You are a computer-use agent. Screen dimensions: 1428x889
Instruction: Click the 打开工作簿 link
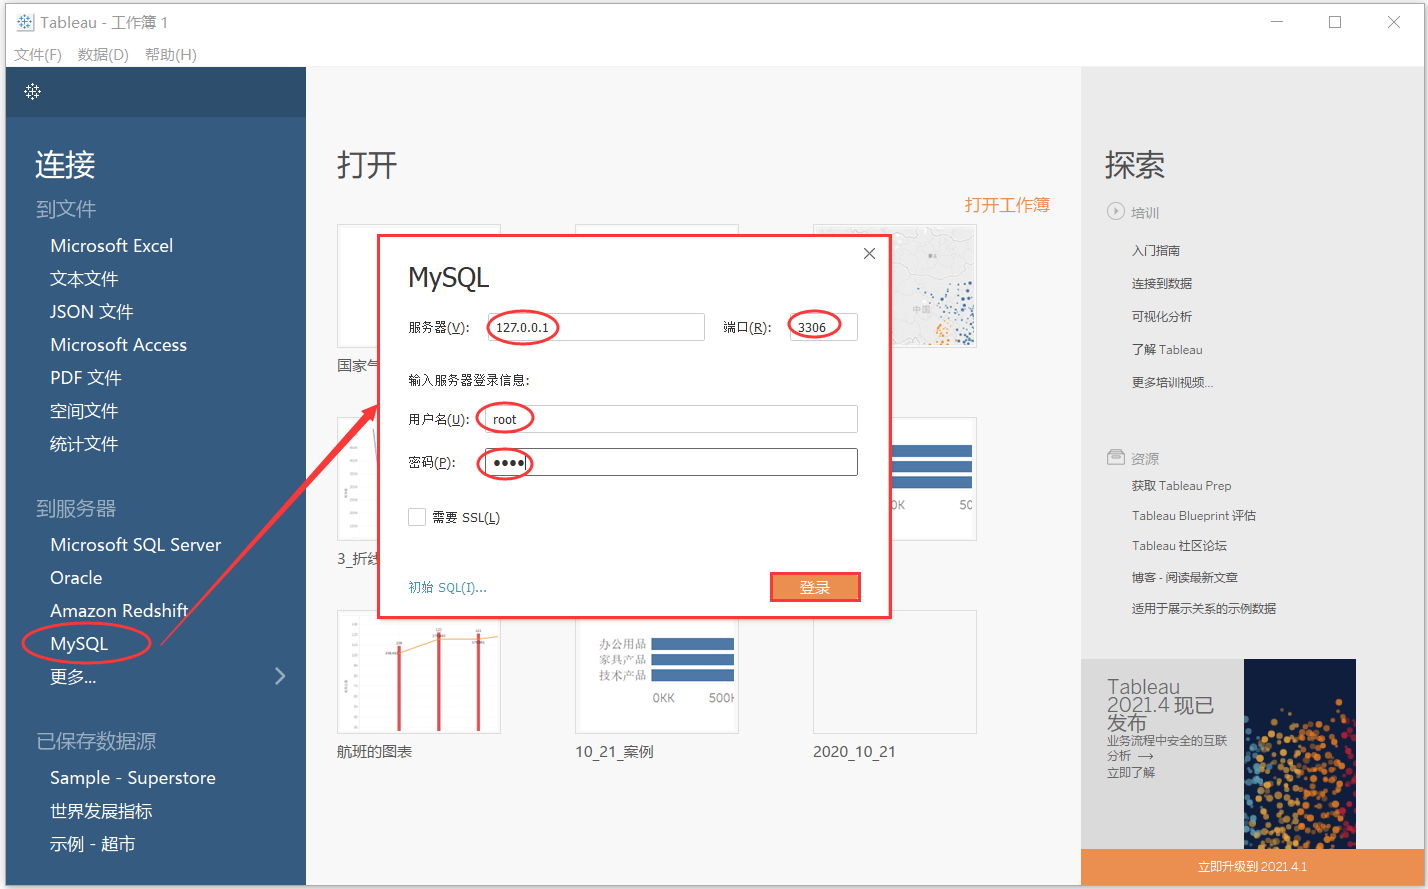pyautogui.click(x=1007, y=204)
